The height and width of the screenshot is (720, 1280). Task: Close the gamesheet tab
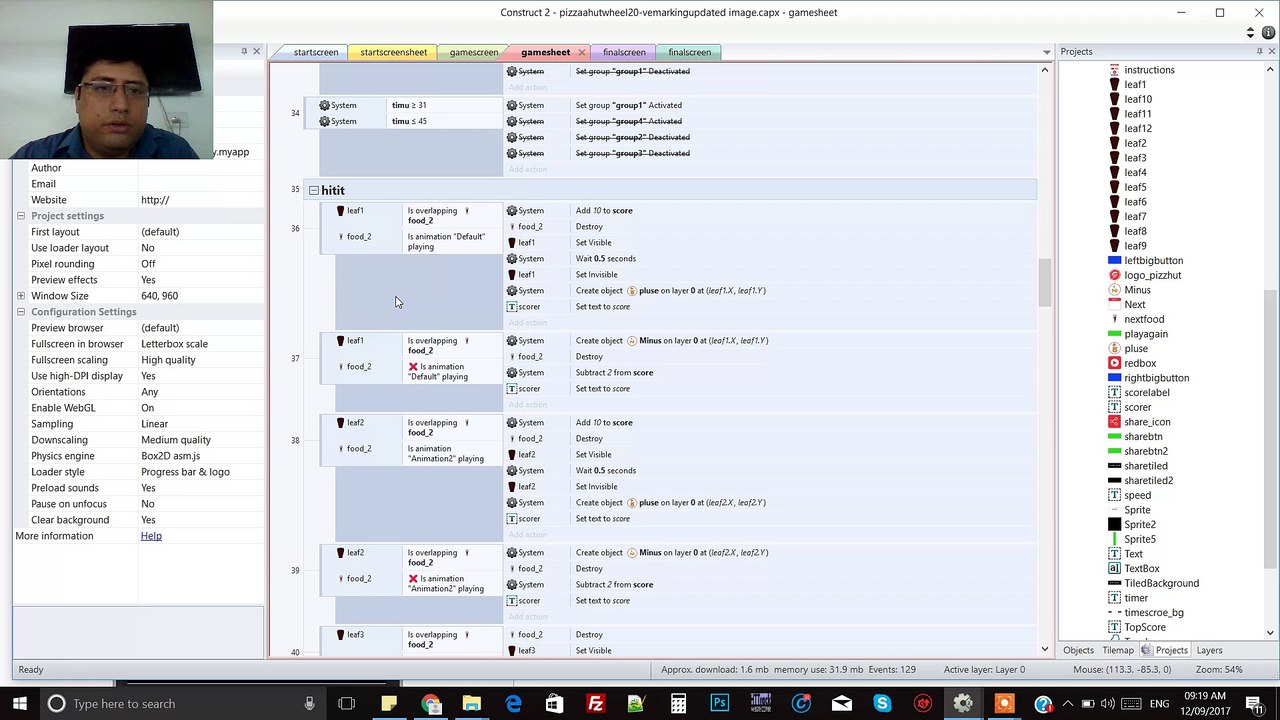[581, 52]
